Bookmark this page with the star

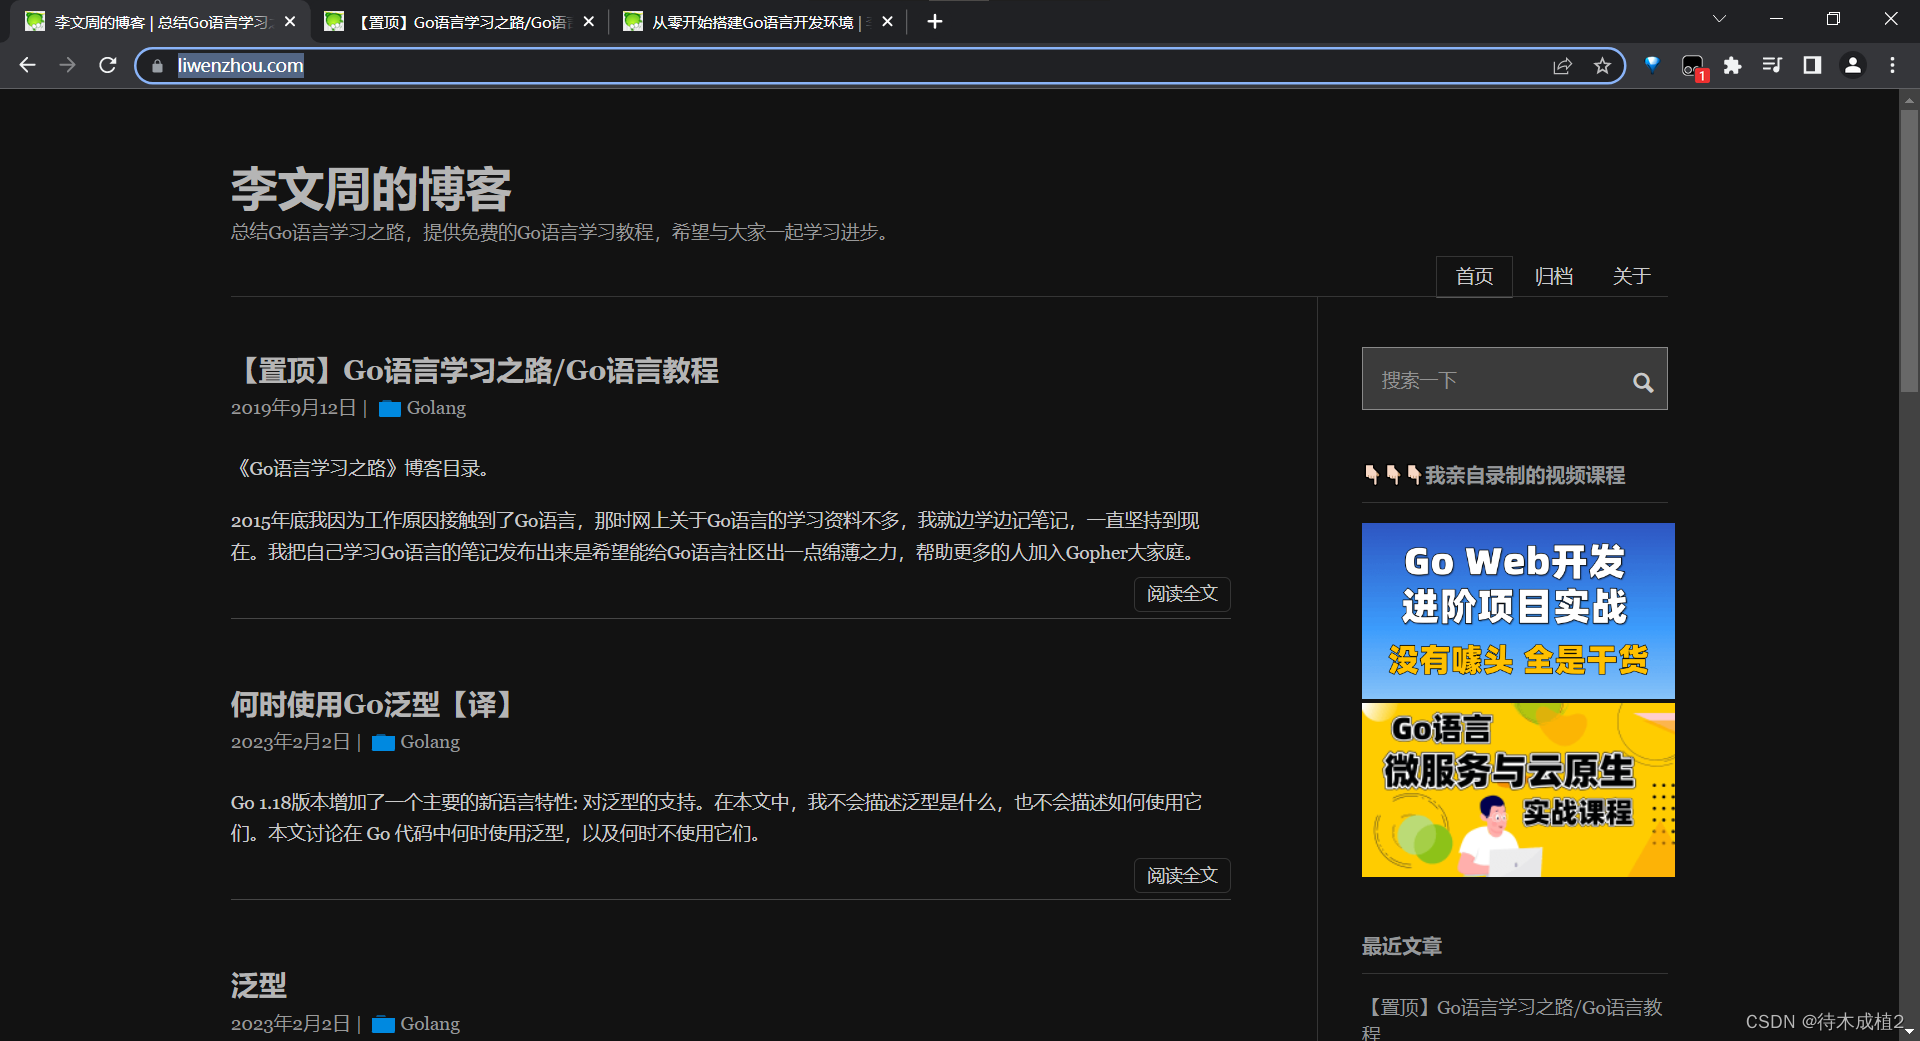[x=1602, y=66]
